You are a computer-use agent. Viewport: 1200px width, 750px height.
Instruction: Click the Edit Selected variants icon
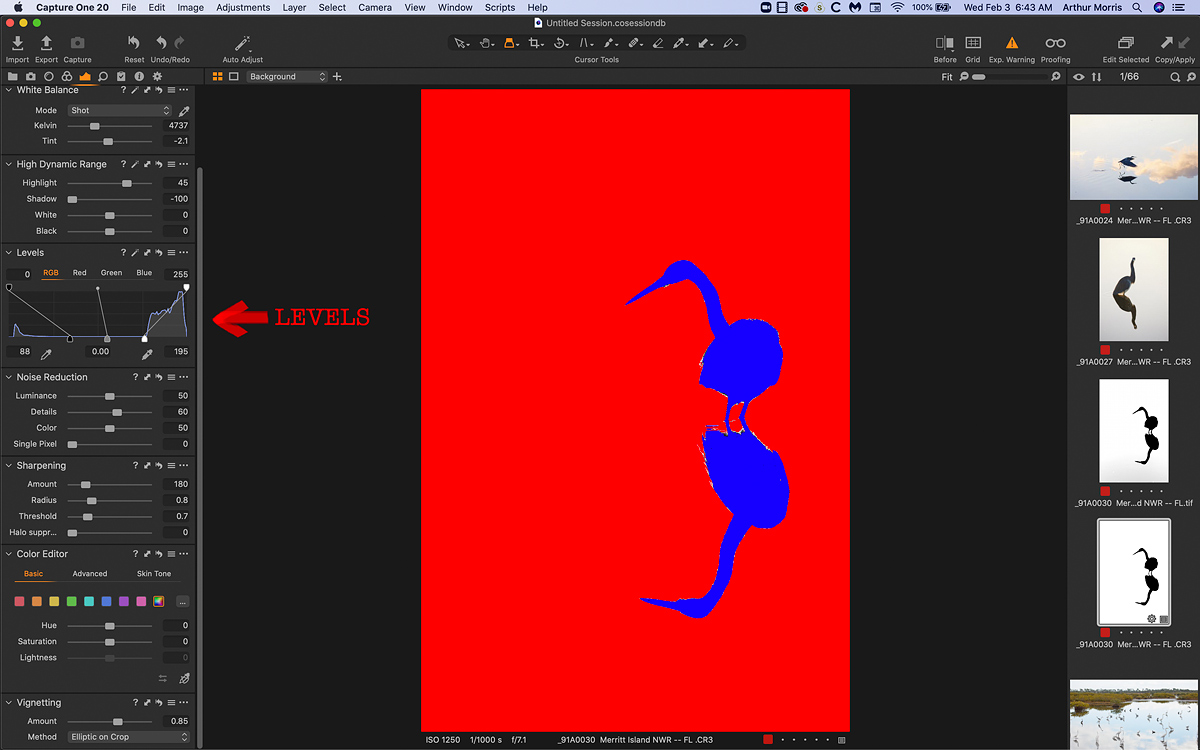[1125, 44]
